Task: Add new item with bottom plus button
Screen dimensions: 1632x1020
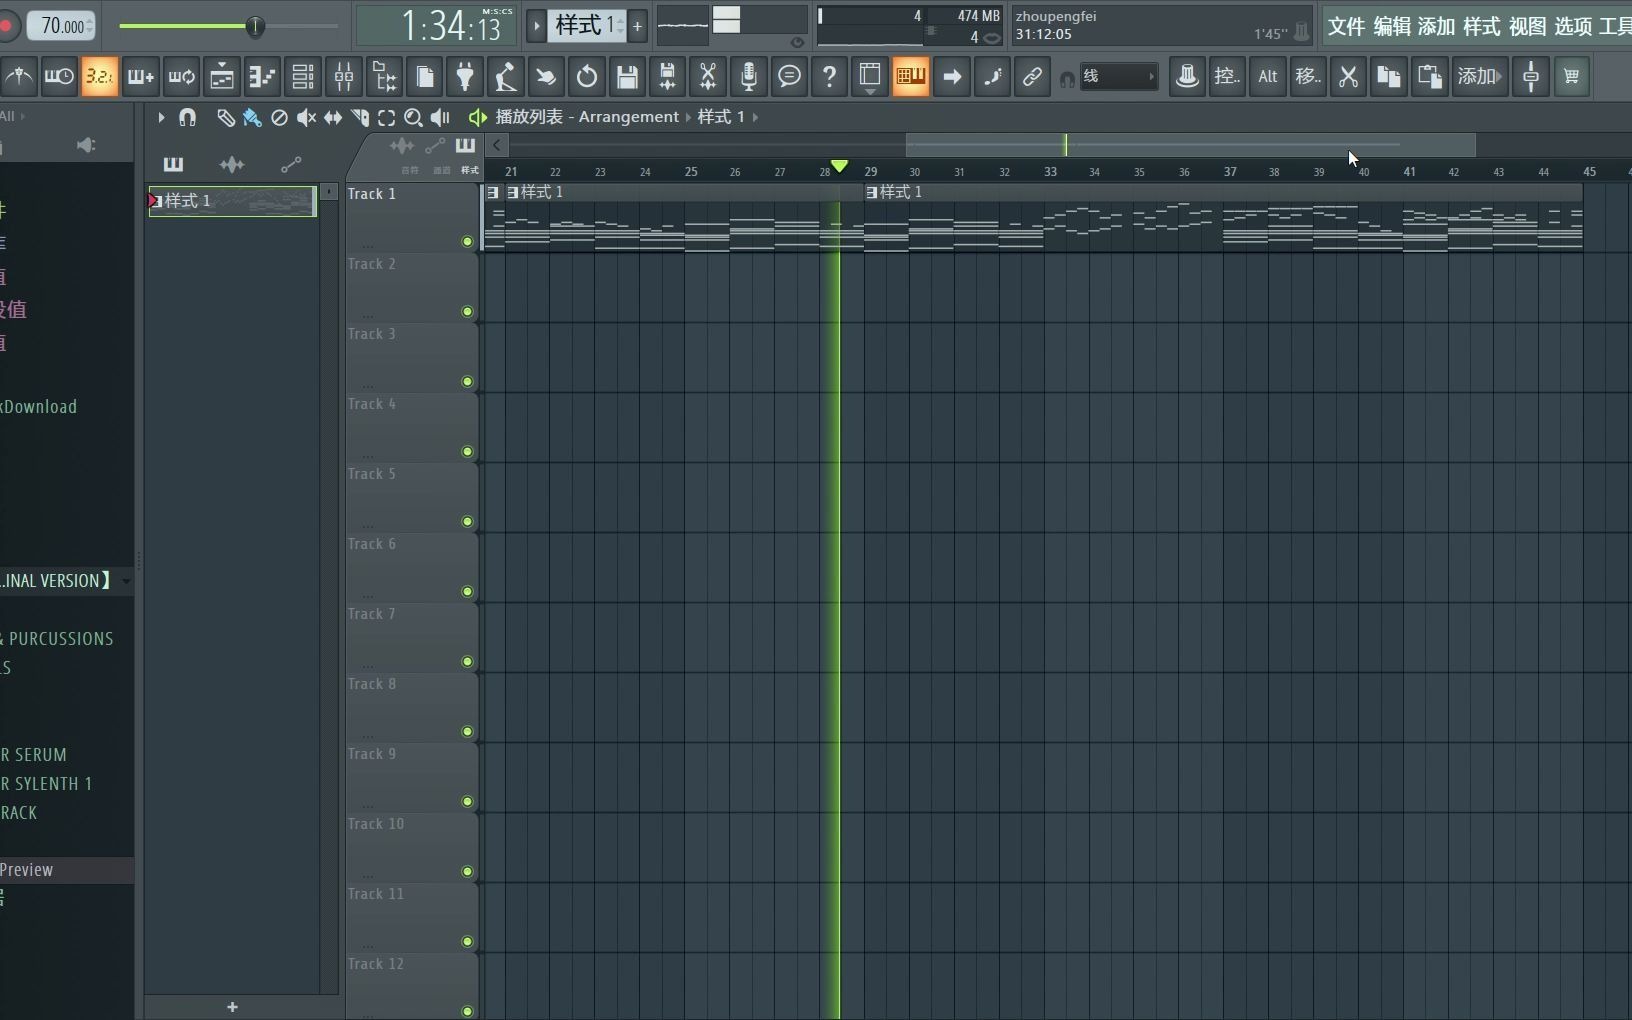Action: [232, 1007]
